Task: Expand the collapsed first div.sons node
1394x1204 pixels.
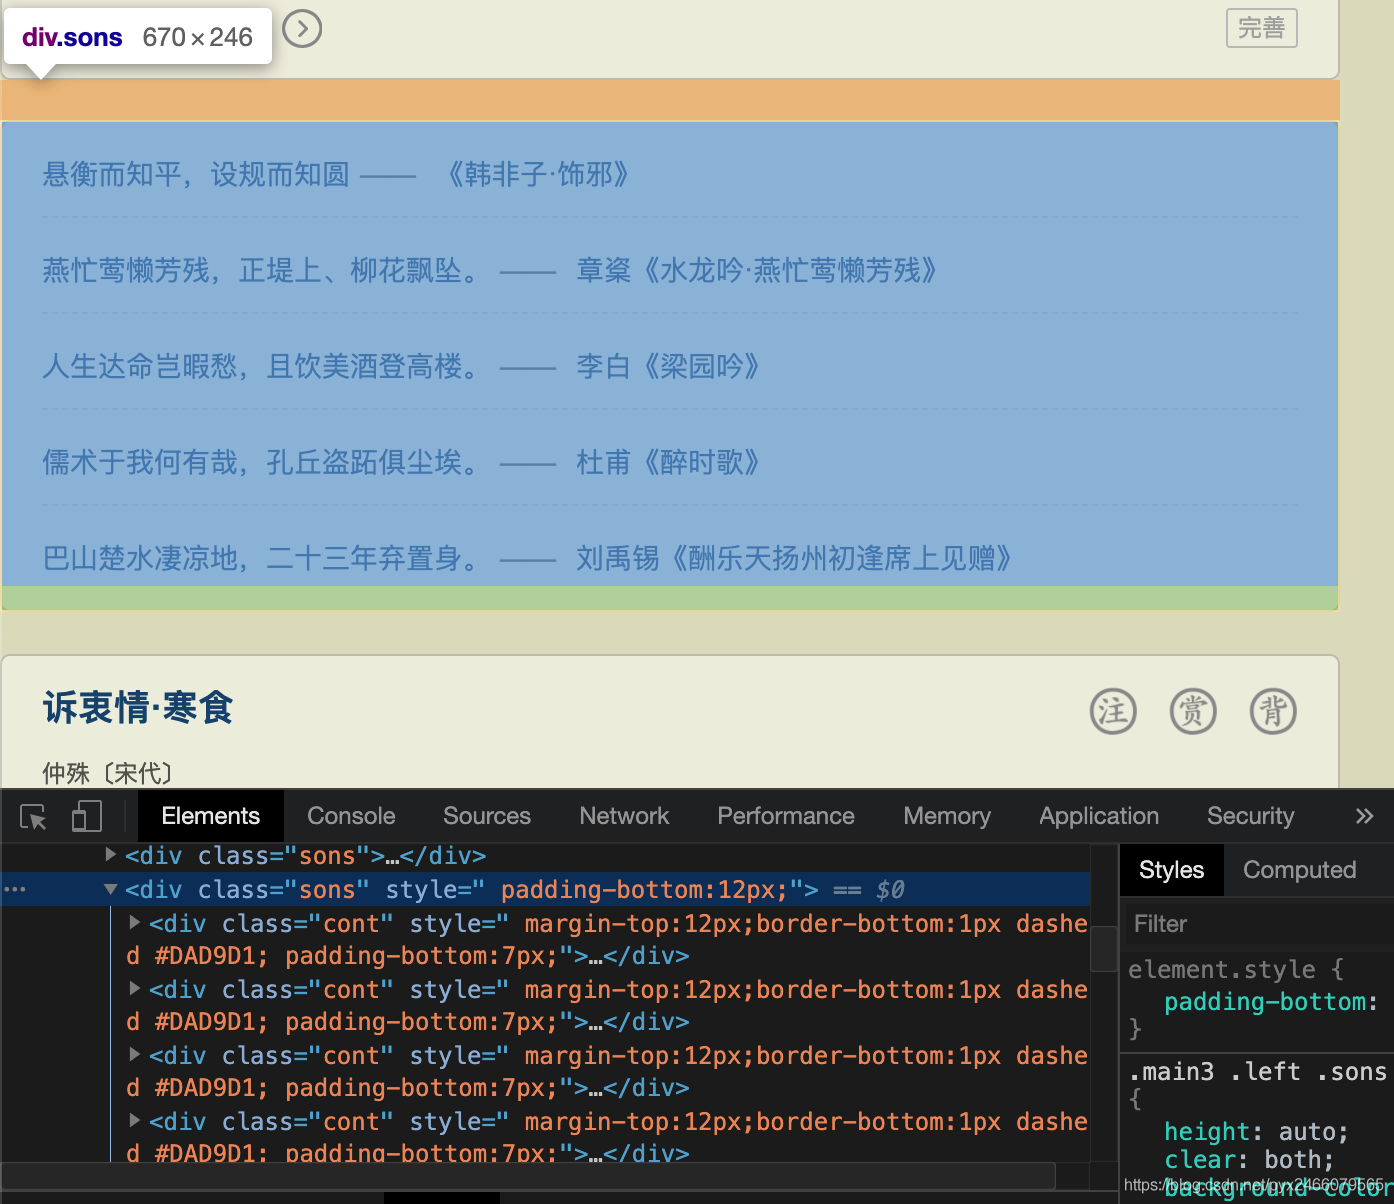Action: coord(111,855)
